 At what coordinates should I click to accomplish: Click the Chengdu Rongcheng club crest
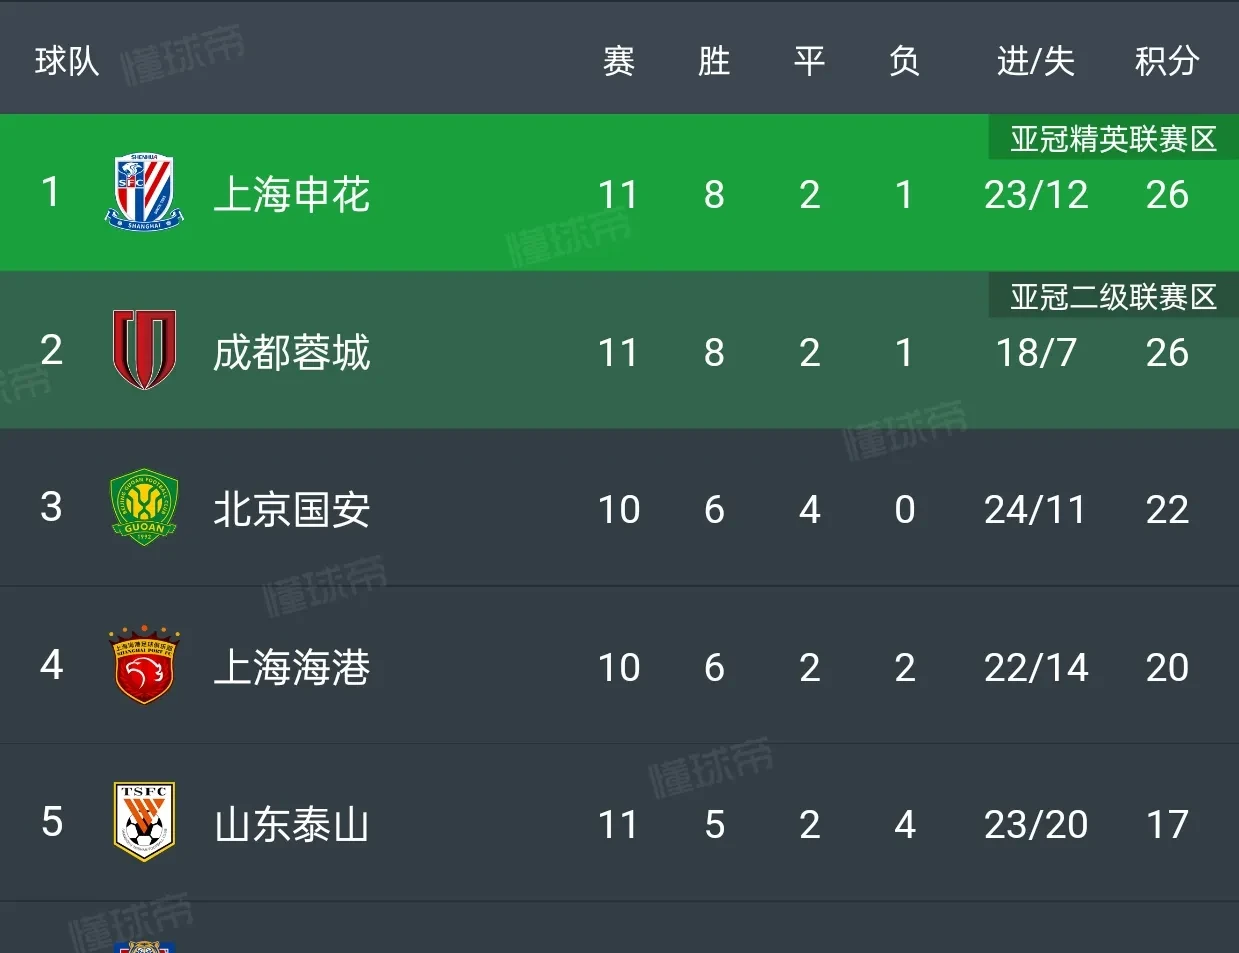coord(144,350)
